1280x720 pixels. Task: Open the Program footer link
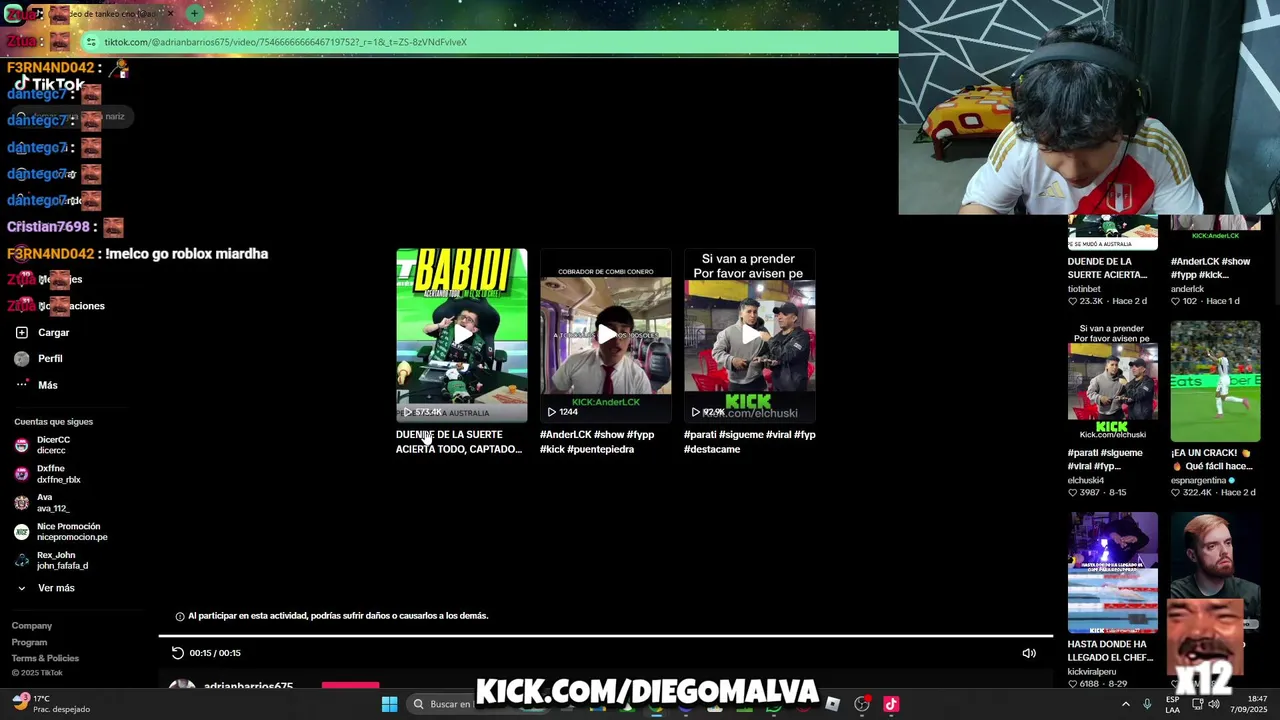pyautogui.click(x=29, y=642)
